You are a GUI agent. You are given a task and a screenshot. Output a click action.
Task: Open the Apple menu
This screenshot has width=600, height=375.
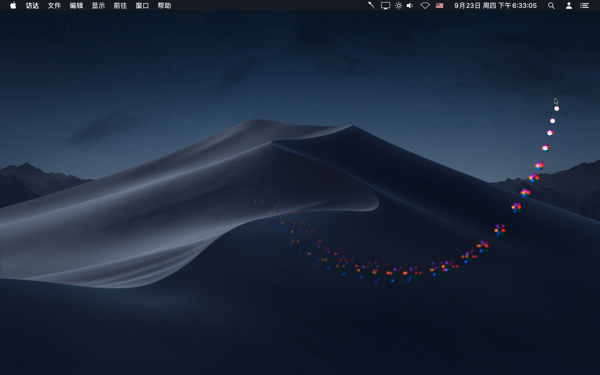13,5
